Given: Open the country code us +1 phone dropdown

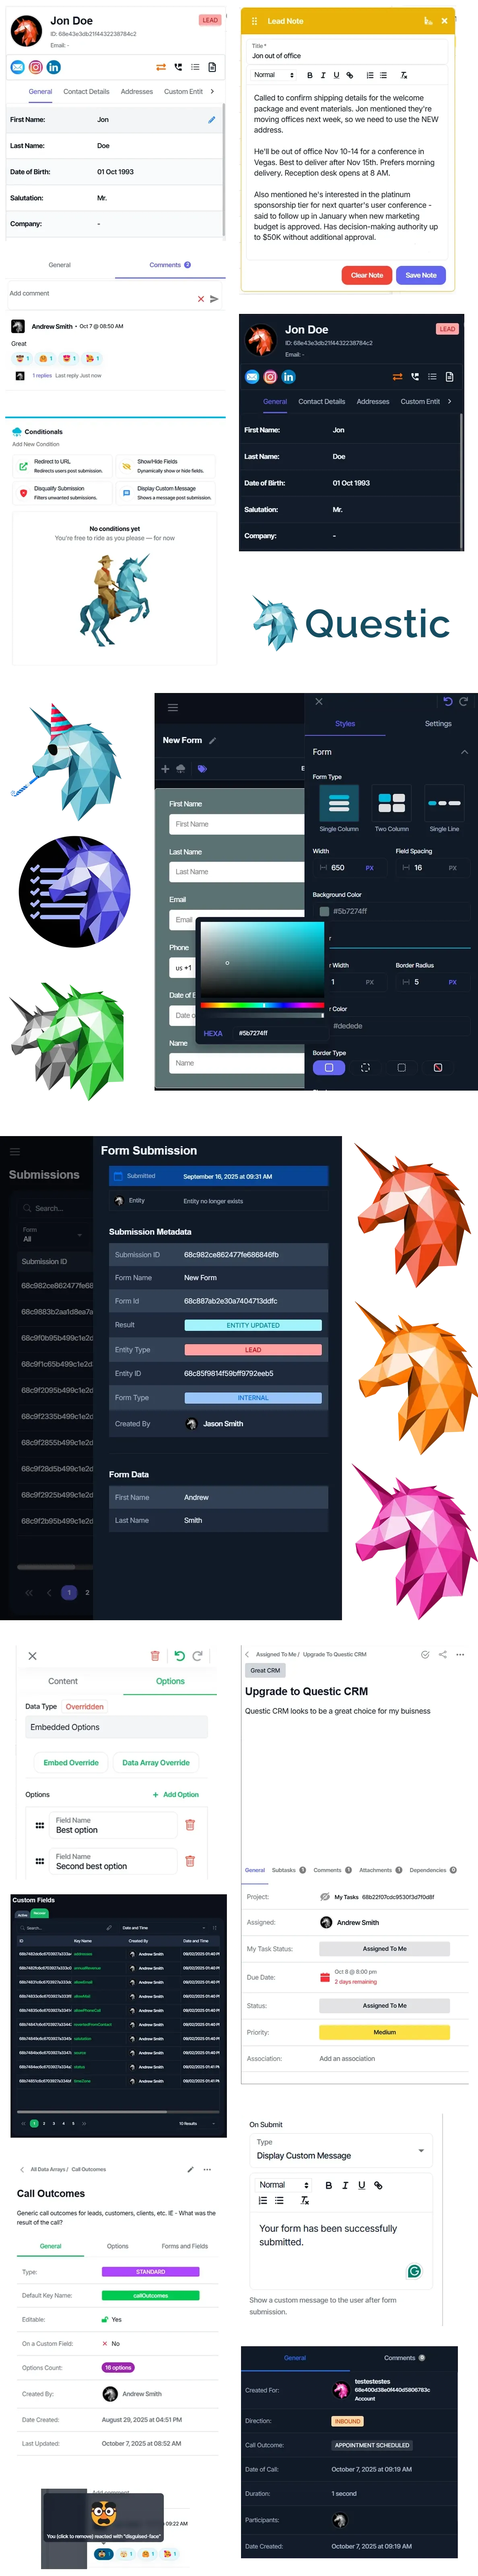Looking at the screenshot, I should (x=183, y=968).
